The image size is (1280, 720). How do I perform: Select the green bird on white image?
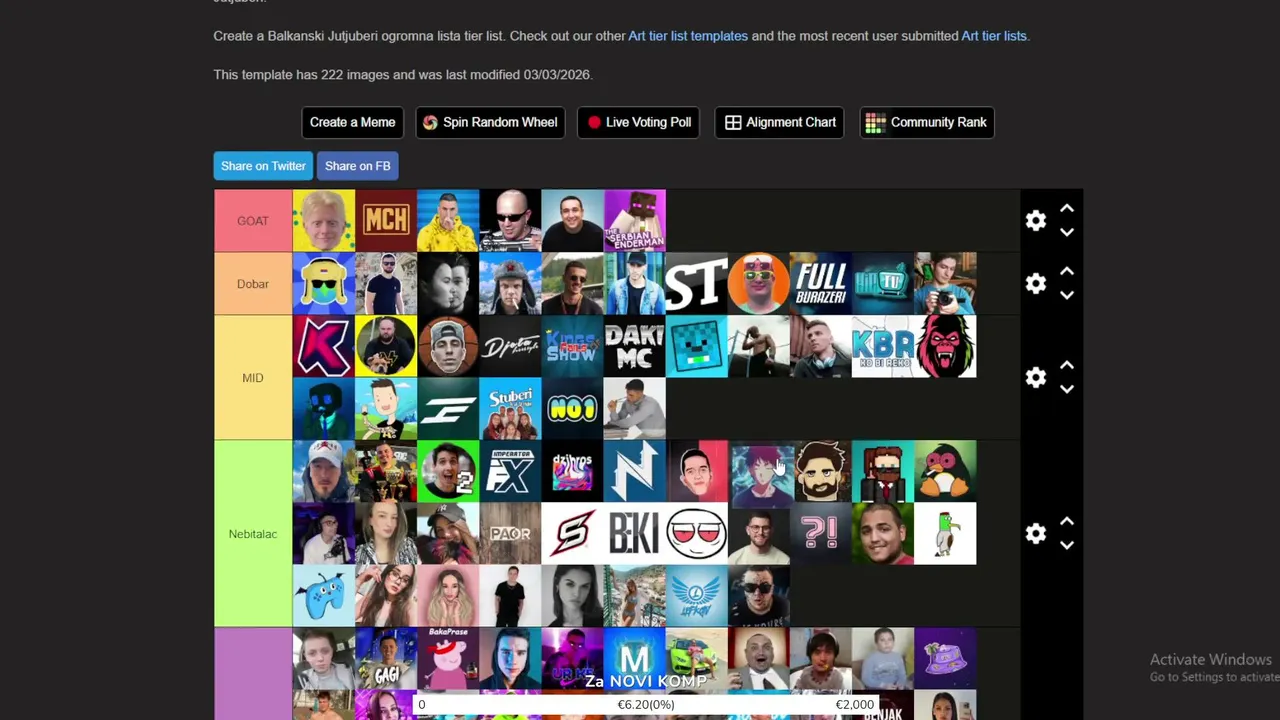(945, 534)
